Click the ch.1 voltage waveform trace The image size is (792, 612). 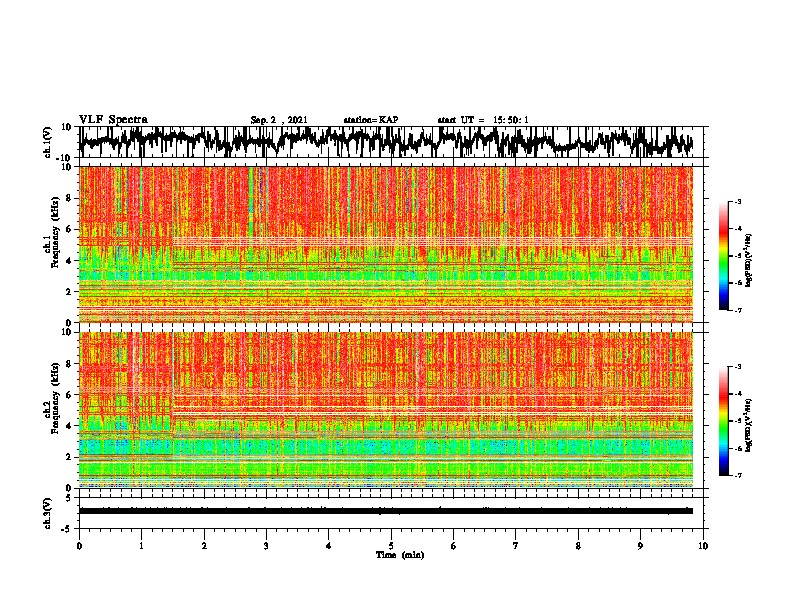(386, 142)
